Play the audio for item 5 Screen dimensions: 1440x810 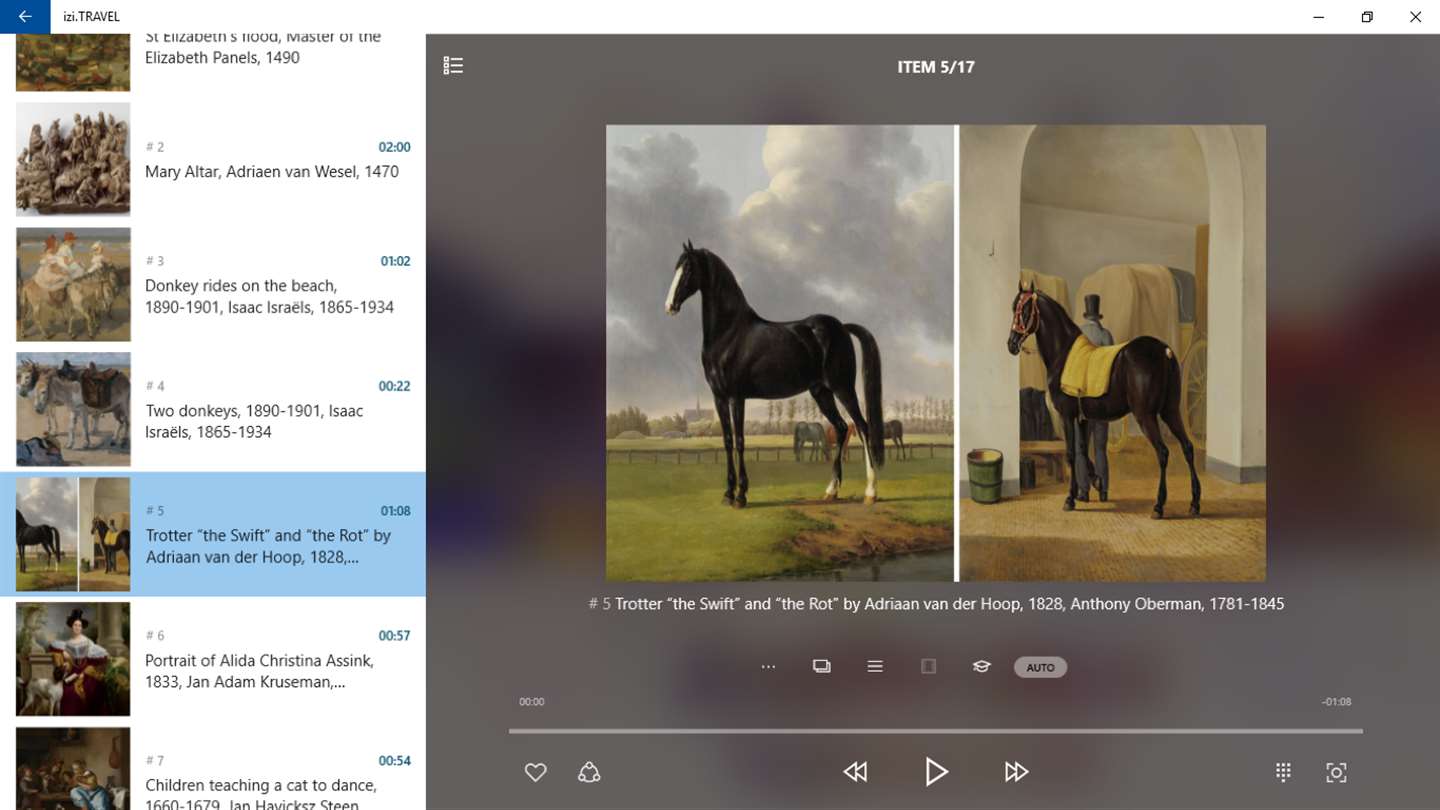click(x=936, y=771)
